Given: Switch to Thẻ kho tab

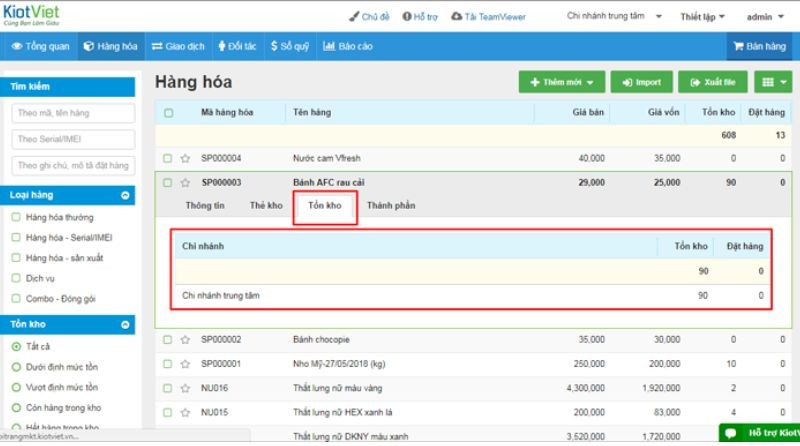Looking at the screenshot, I should 266,205.
